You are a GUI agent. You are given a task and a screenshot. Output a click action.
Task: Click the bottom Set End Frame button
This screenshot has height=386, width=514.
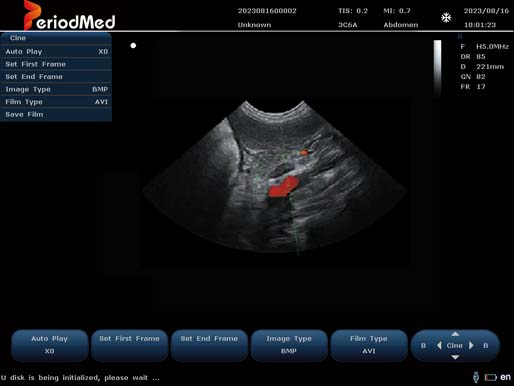click(209, 345)
